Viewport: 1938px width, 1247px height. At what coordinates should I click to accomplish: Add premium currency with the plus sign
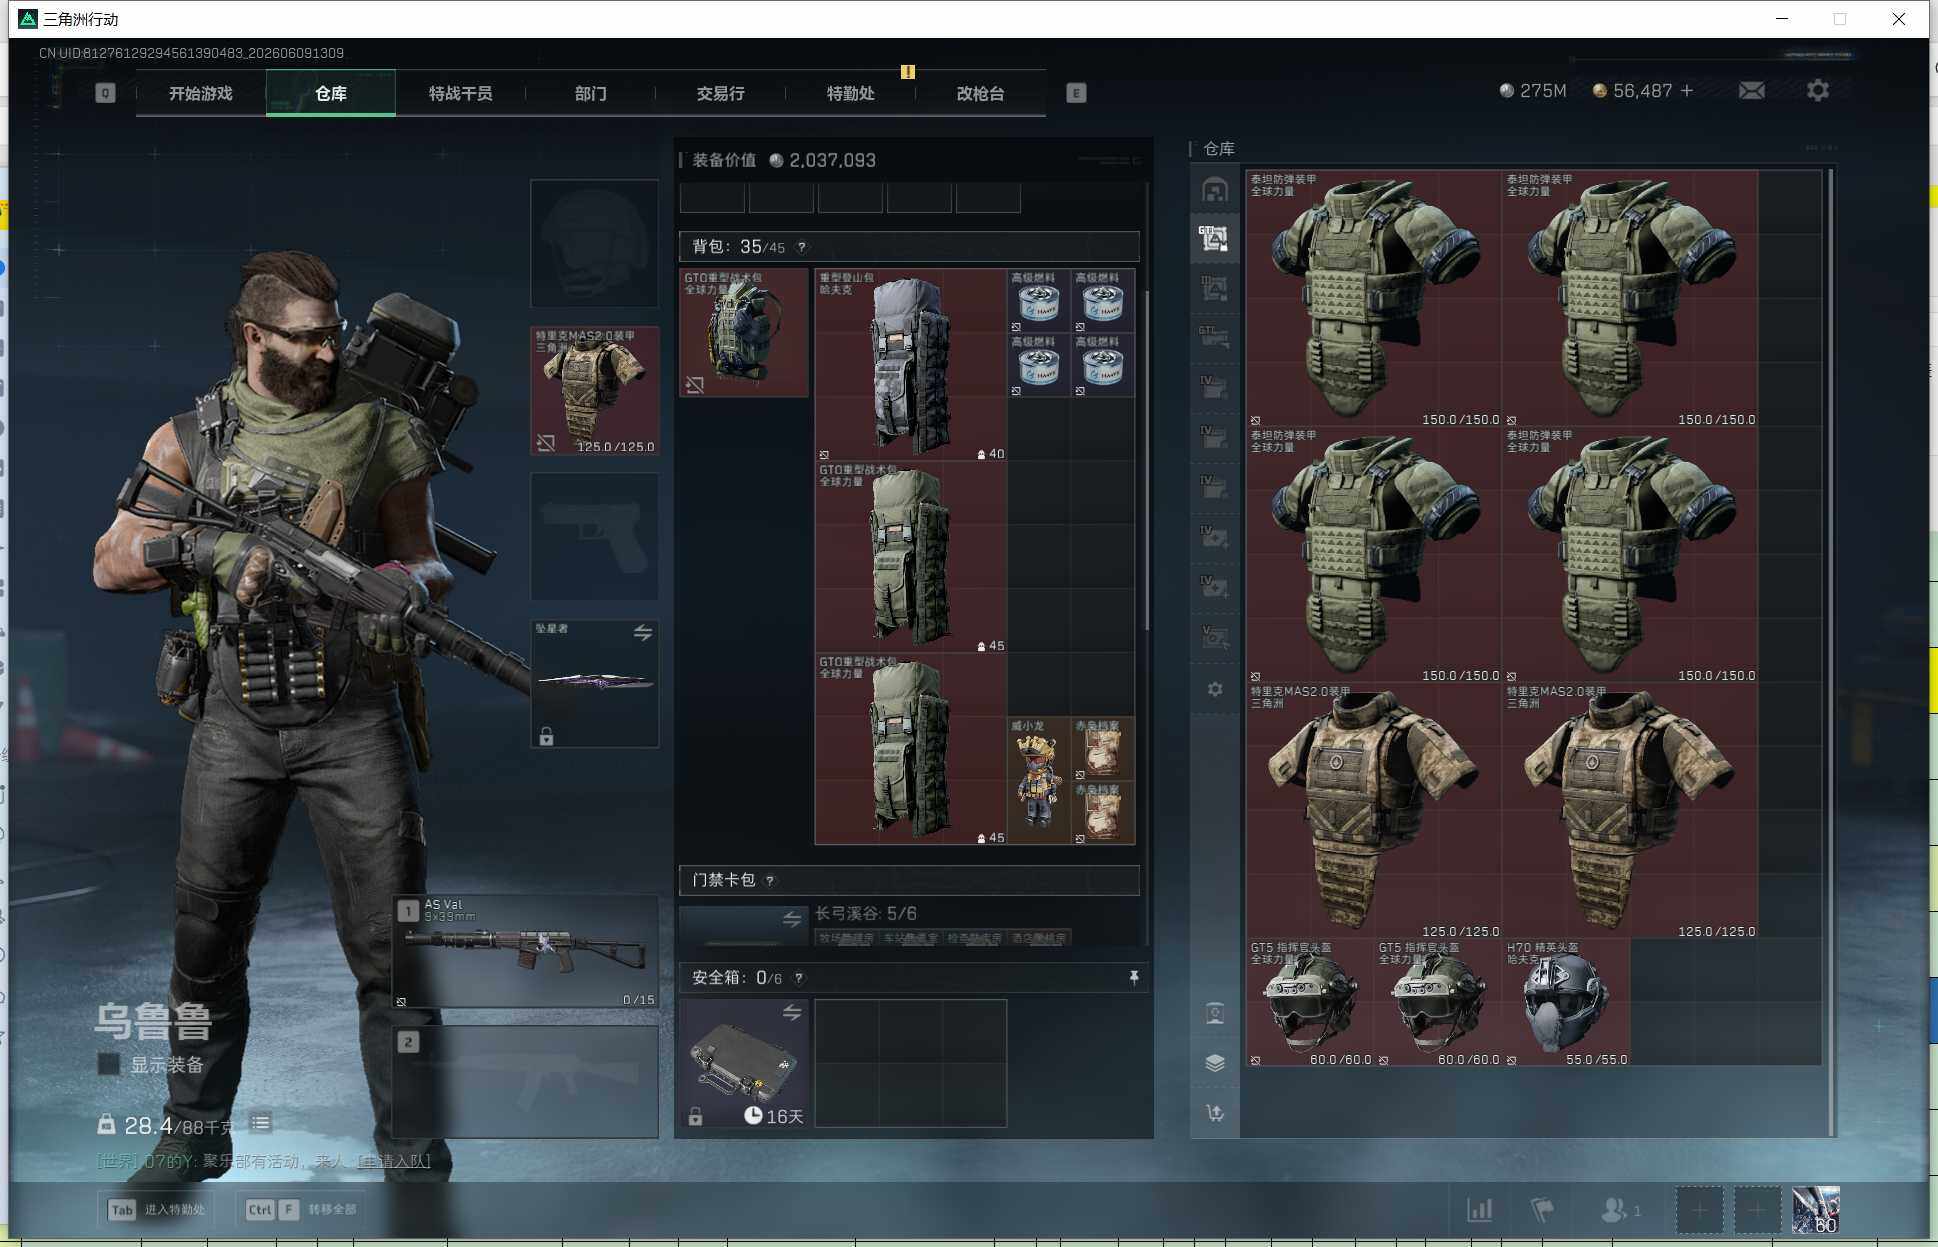pyautogui.click(x=1687, y=91)
